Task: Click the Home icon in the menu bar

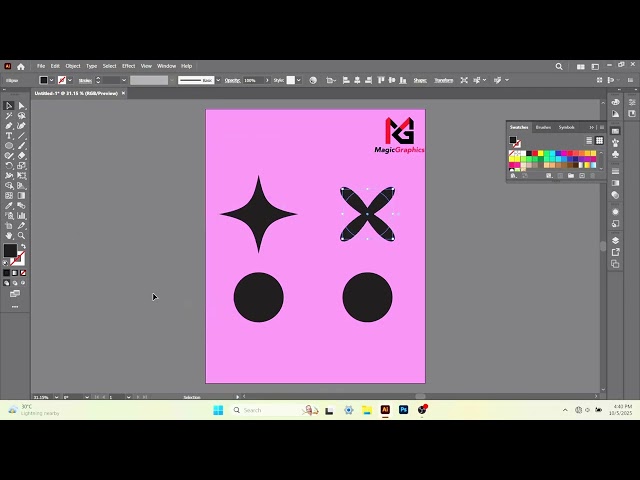Action: pos(21,66)
